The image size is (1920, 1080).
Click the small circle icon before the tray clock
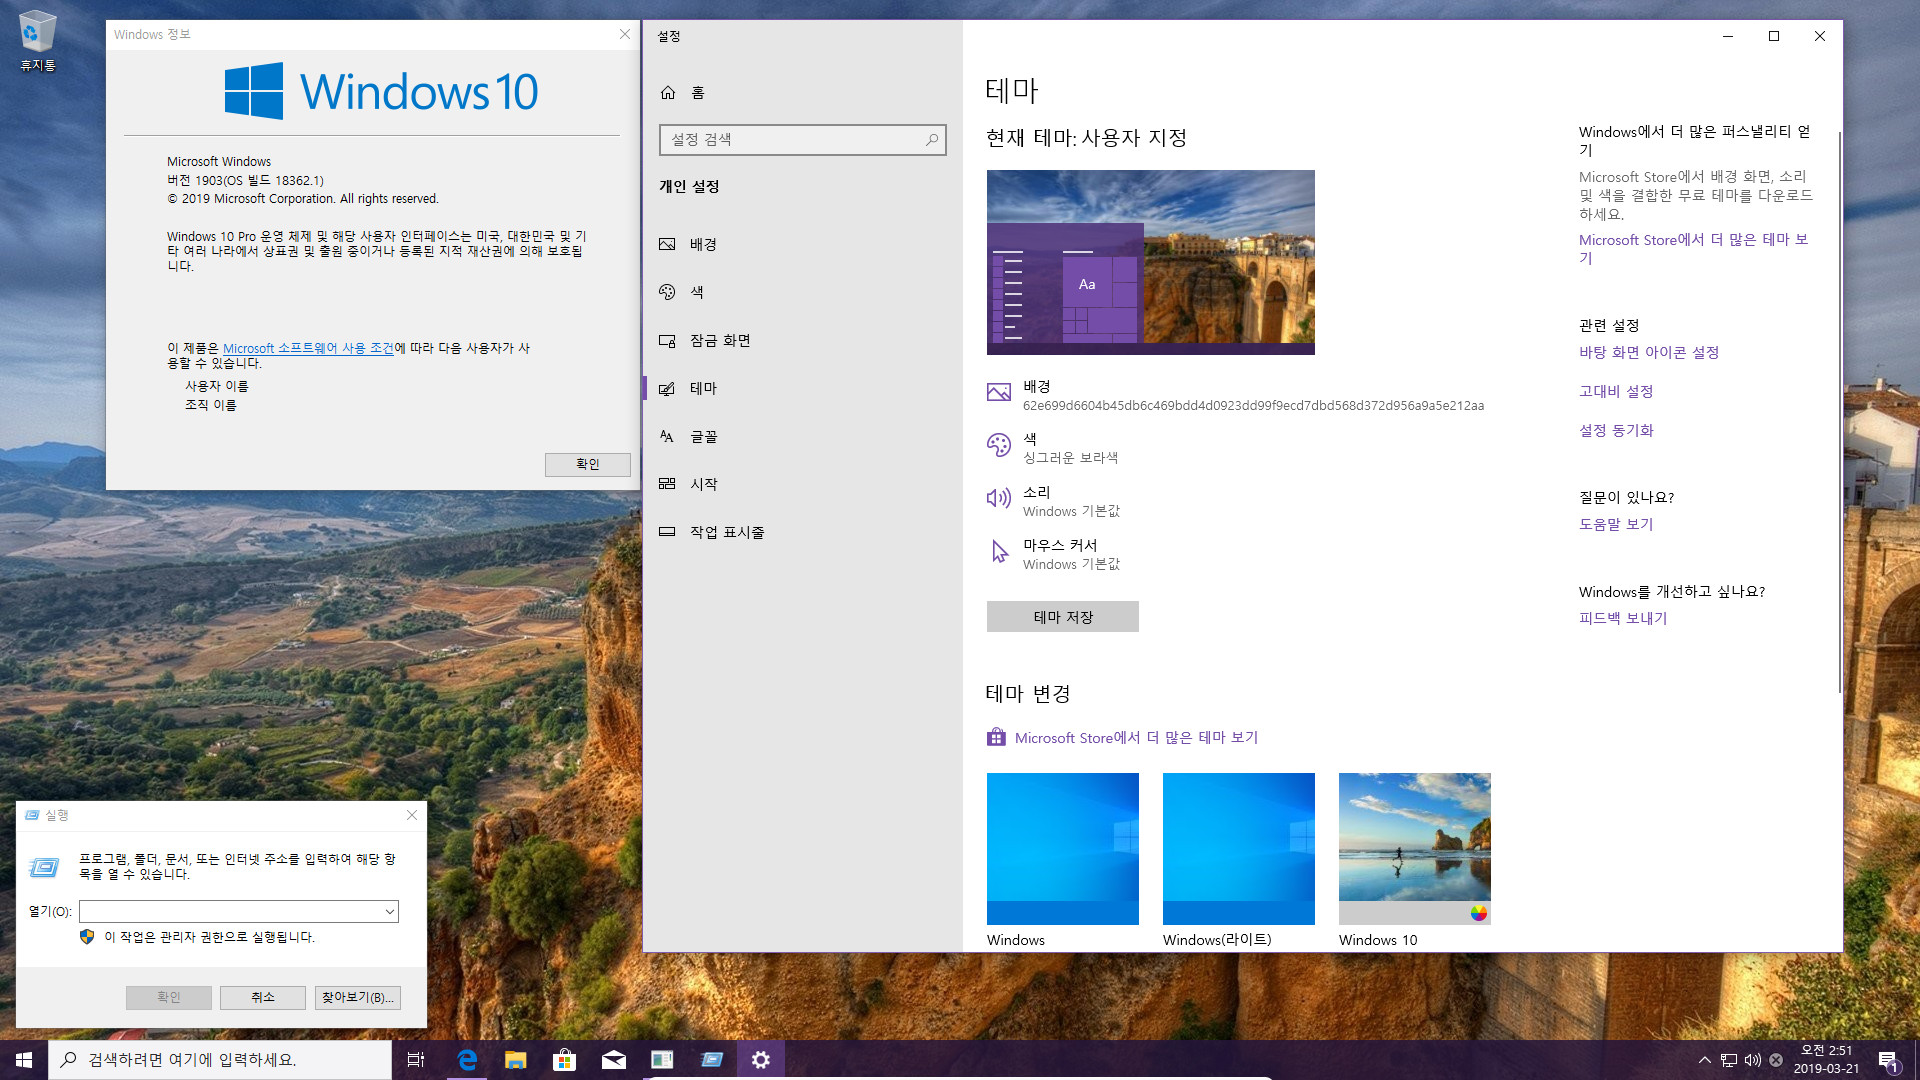1776,1060
